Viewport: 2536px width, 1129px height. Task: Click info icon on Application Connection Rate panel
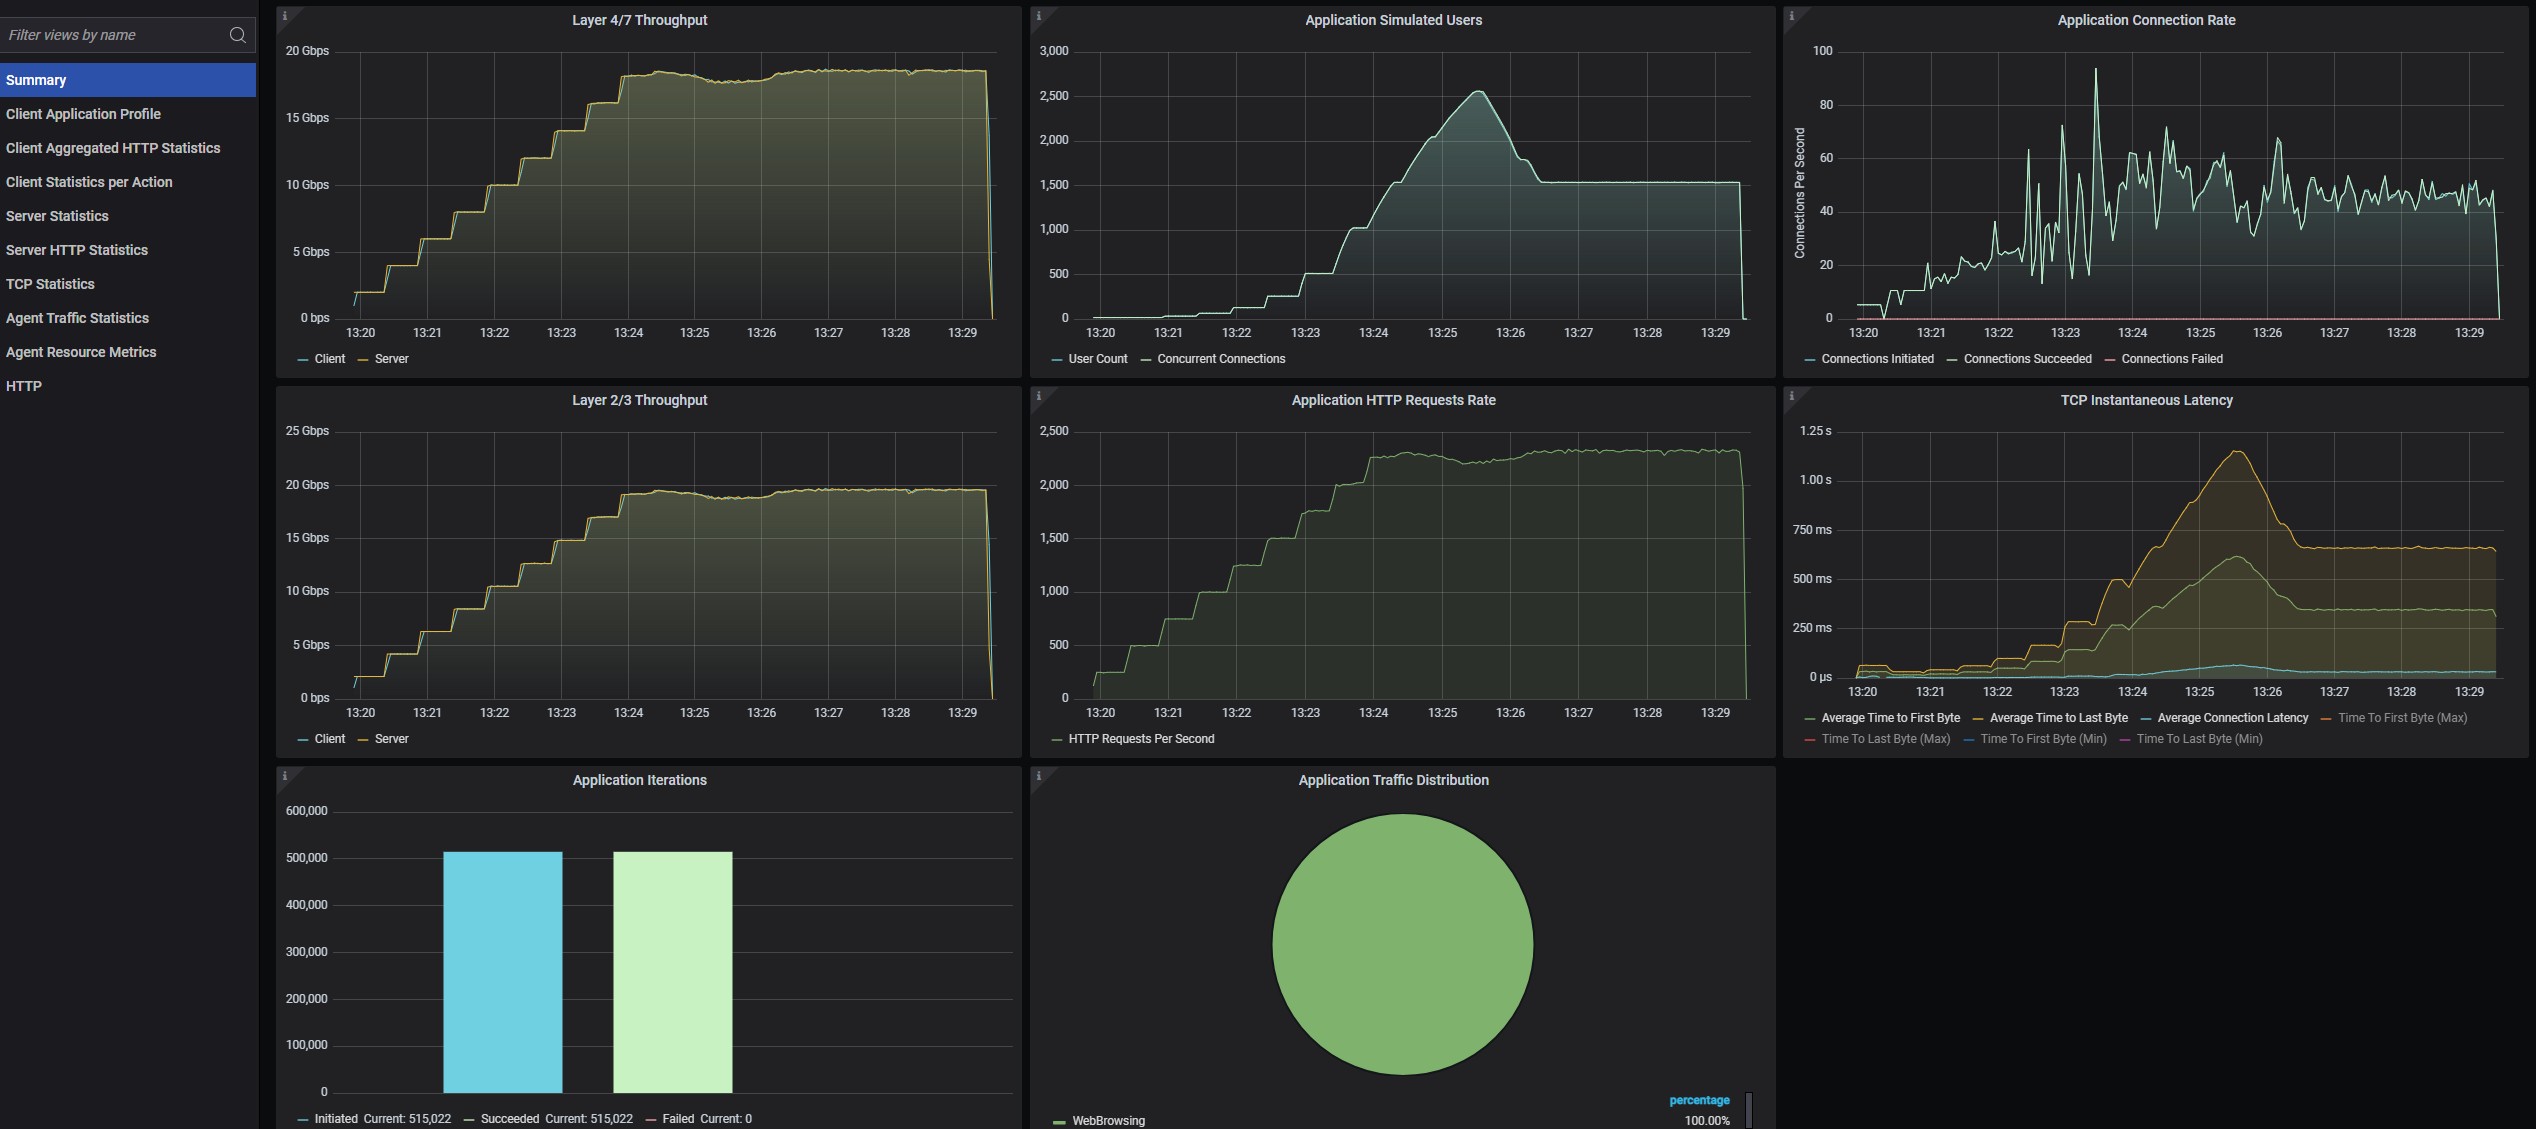[1791, 16]
